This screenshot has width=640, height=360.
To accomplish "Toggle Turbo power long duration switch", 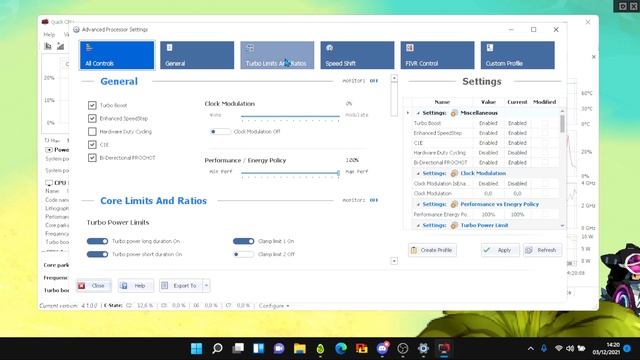I will pyautogui.click(x=97, y=241).
